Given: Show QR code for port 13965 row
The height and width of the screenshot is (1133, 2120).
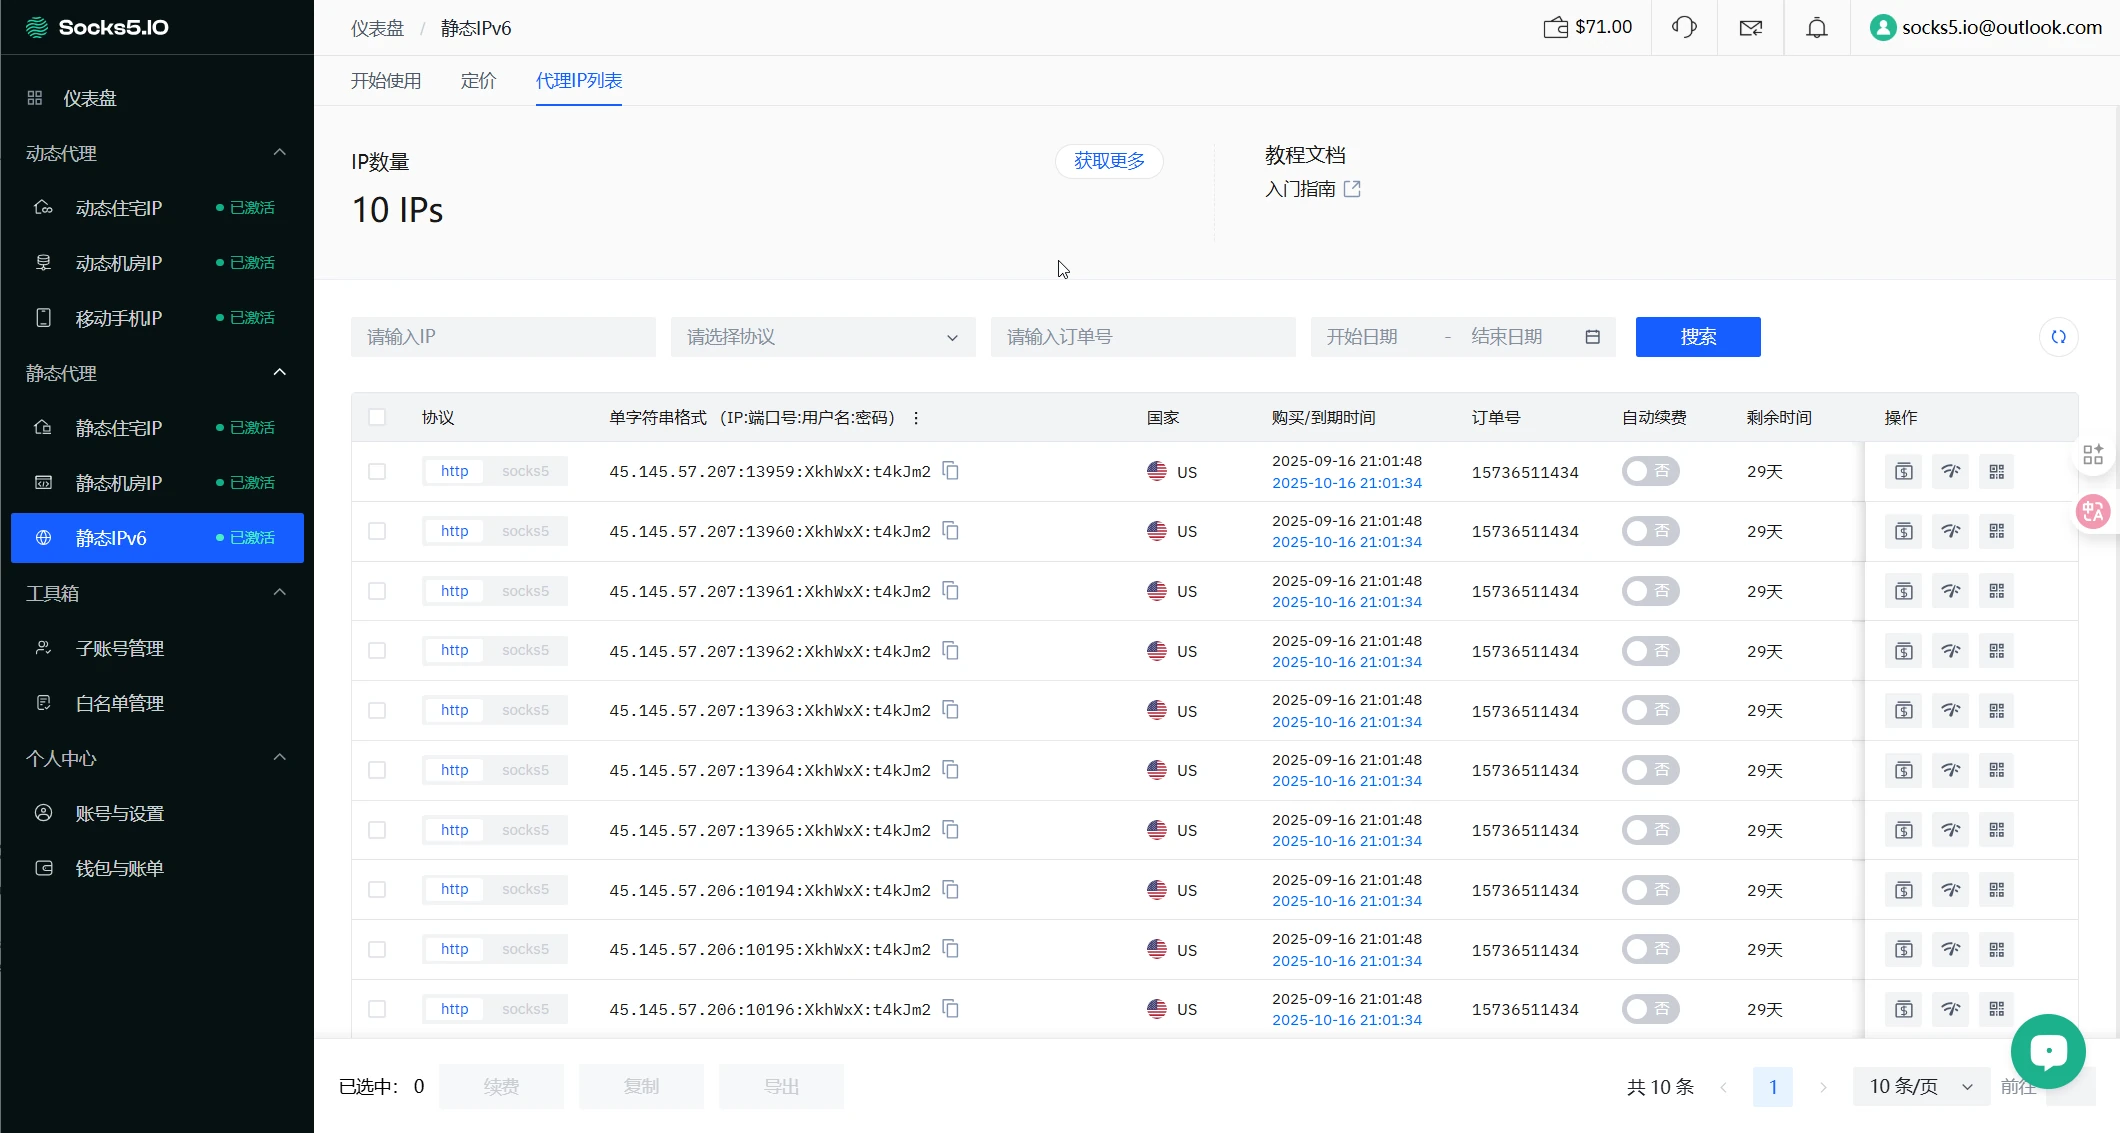Looking at the screenshot, I should 1997,830.
